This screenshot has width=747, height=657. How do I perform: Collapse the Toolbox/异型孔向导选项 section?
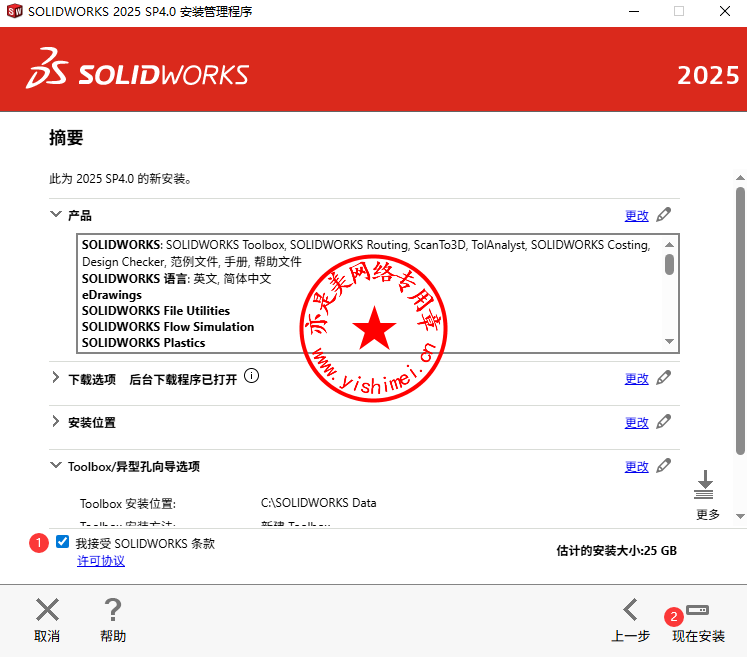click(x=56, y=465)
